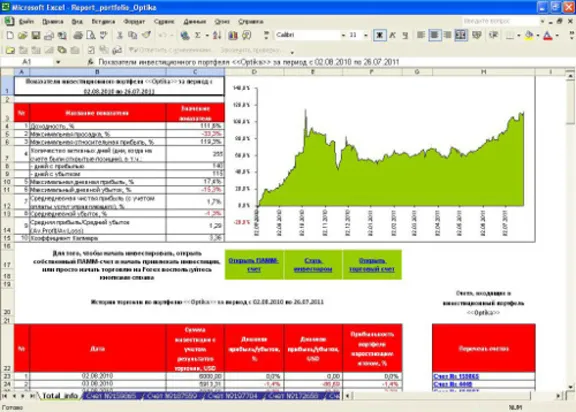
Task: Expand the font size dropdown
Action: point(366,35)
